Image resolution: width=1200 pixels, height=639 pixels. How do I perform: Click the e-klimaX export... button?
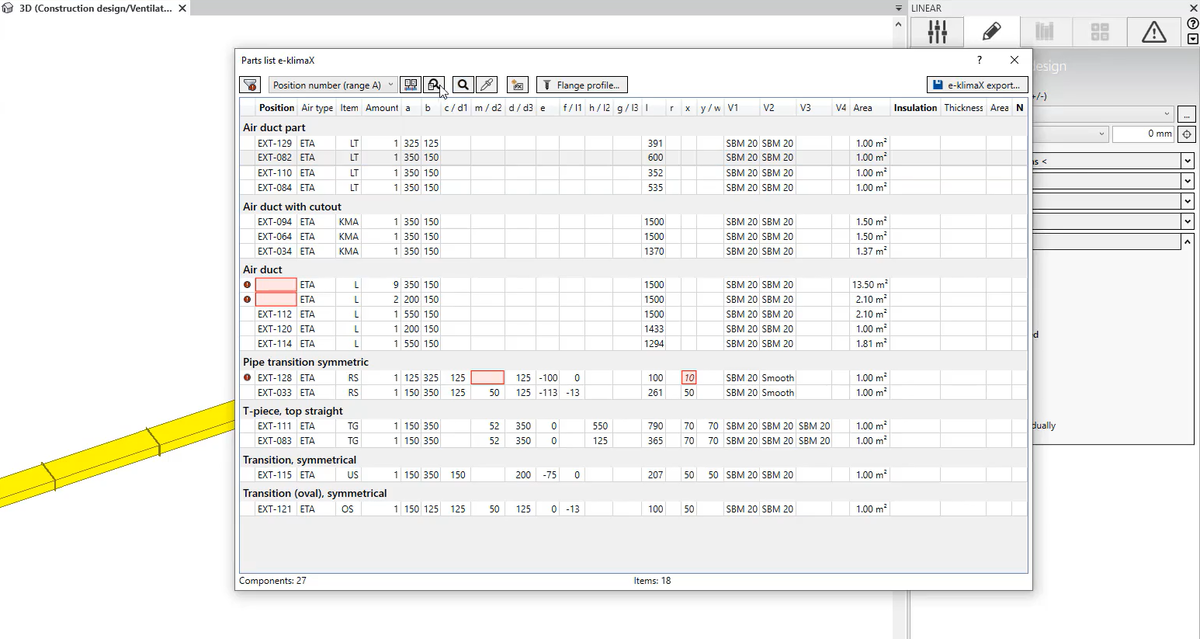(977, 85)
